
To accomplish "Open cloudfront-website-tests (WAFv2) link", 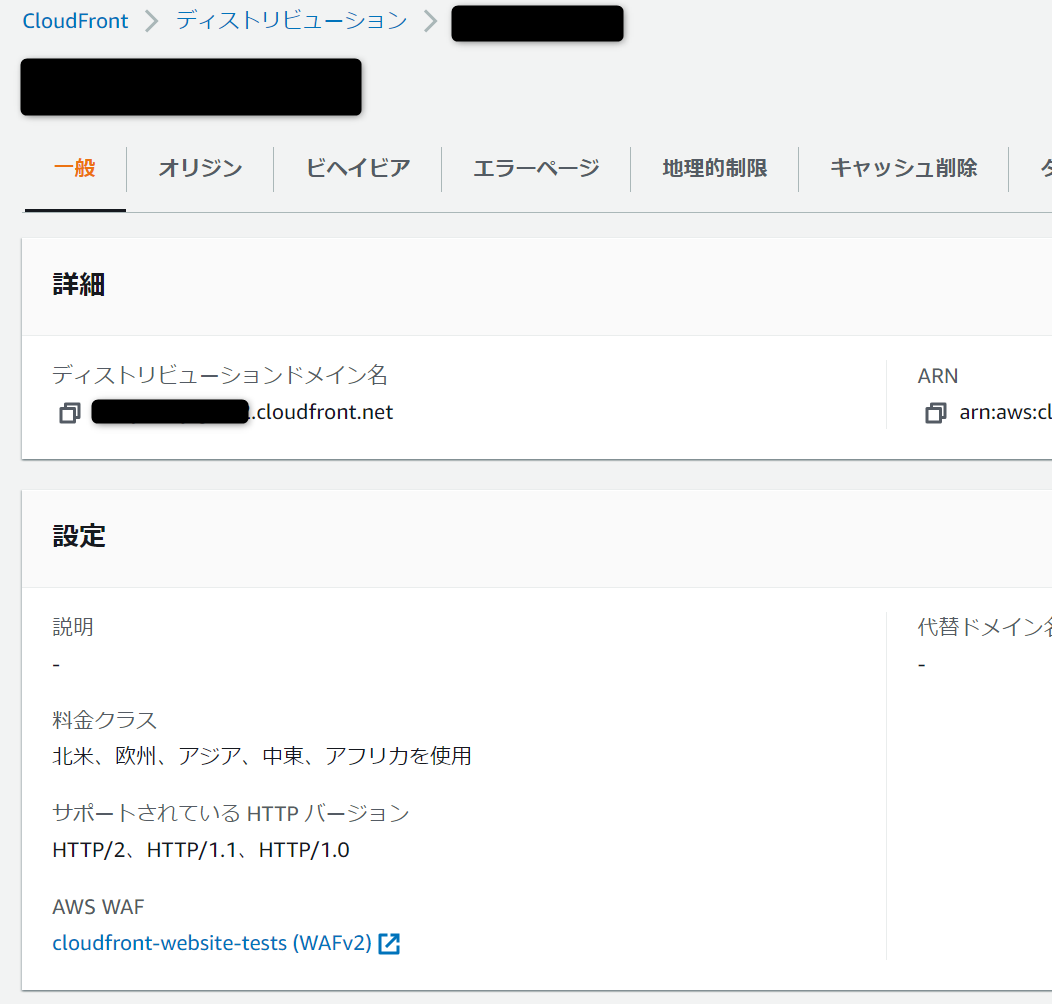I will tap(210, 942).
